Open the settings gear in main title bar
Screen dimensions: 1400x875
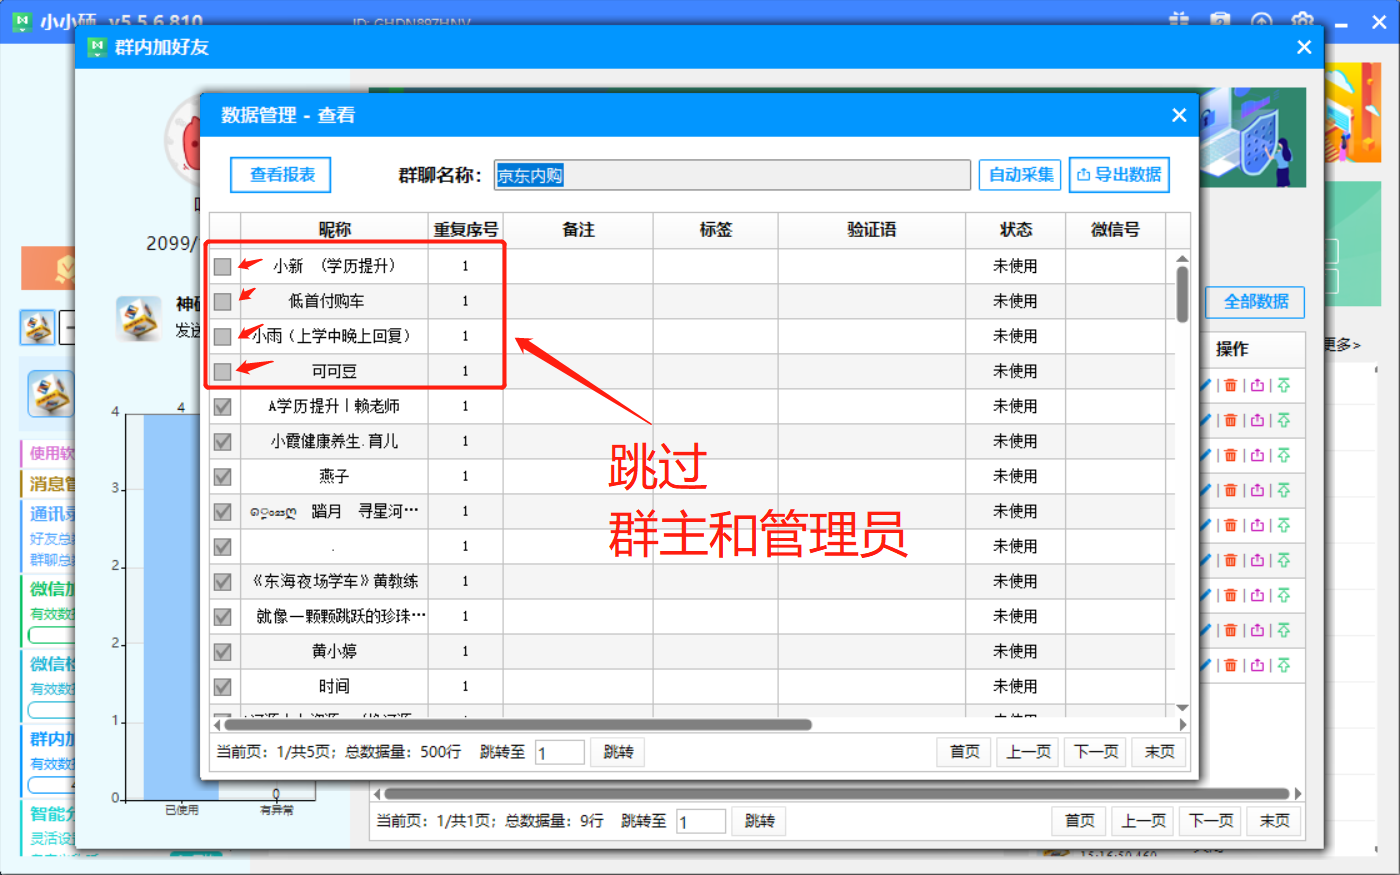1302,20
